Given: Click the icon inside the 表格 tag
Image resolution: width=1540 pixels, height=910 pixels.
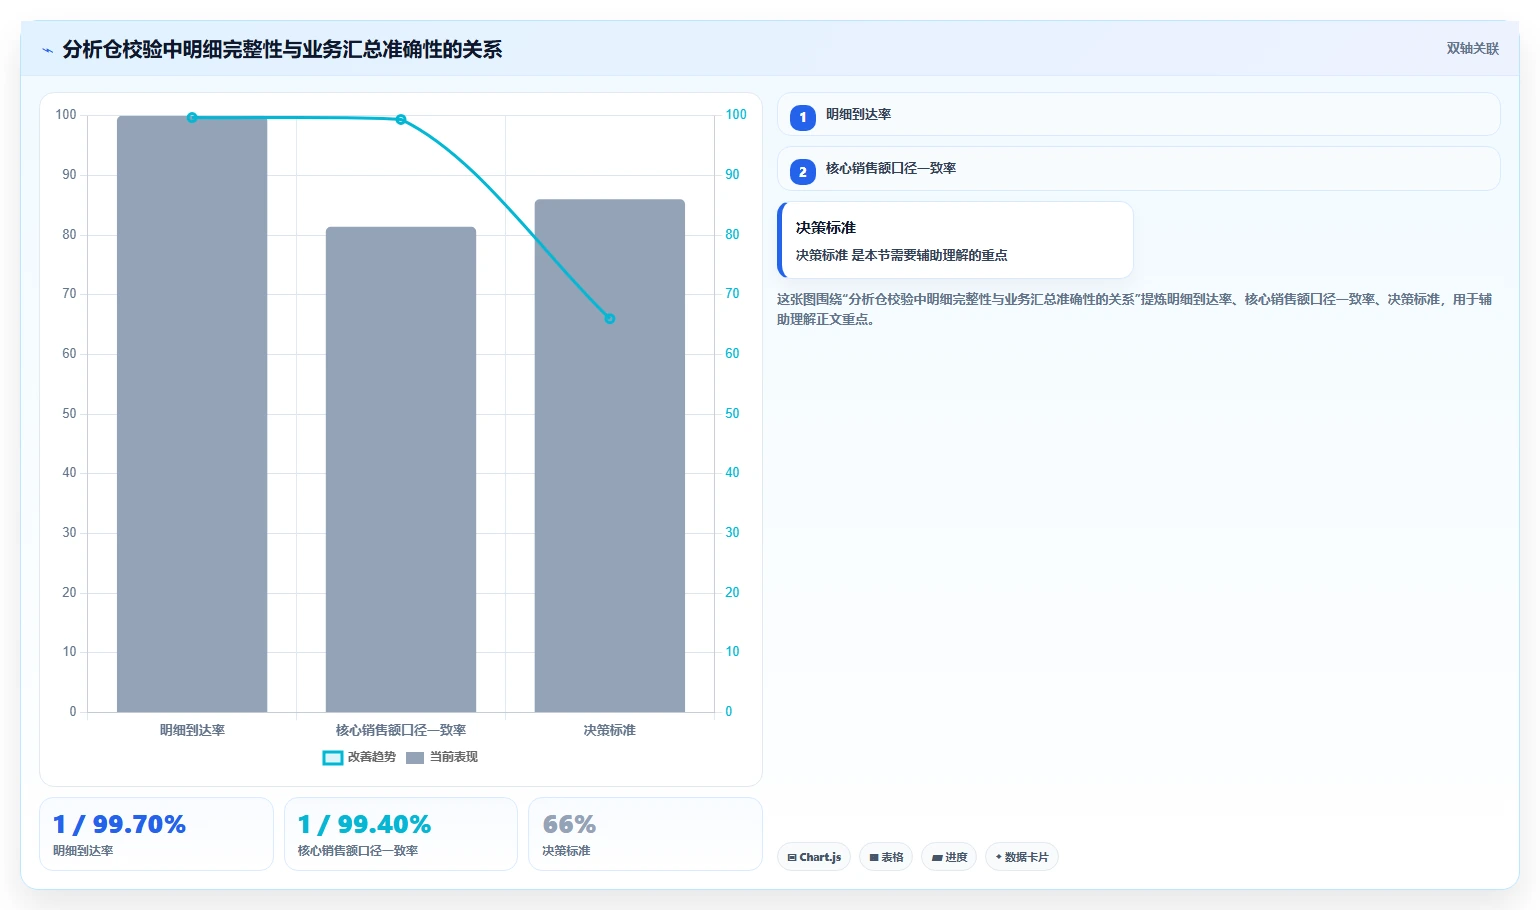Looking at the screenshot, I should point(874,858).
